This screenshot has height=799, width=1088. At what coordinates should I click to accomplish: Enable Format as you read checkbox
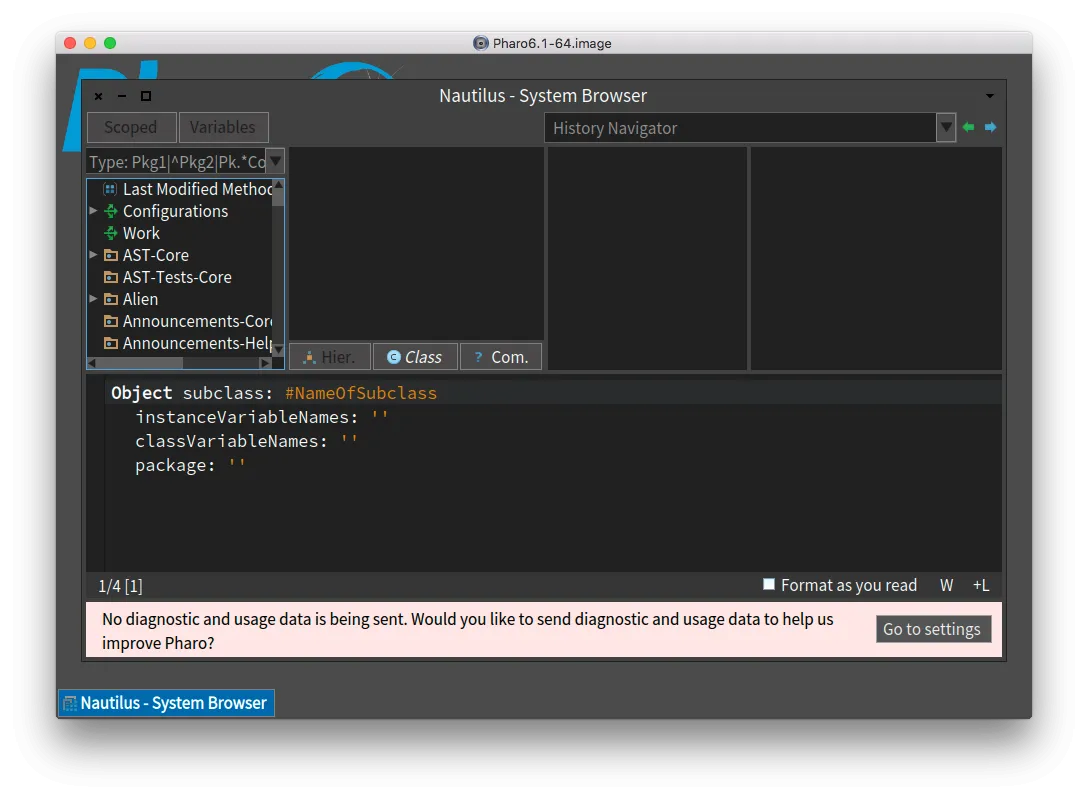769,585
